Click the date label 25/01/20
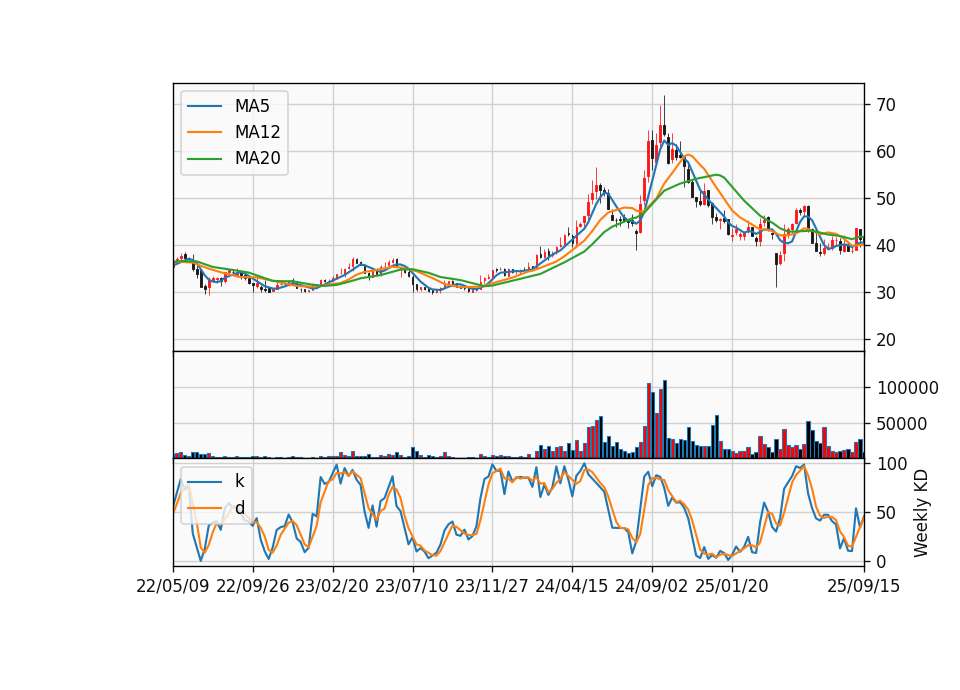The image size is (960, 690). tap(732, 586)
